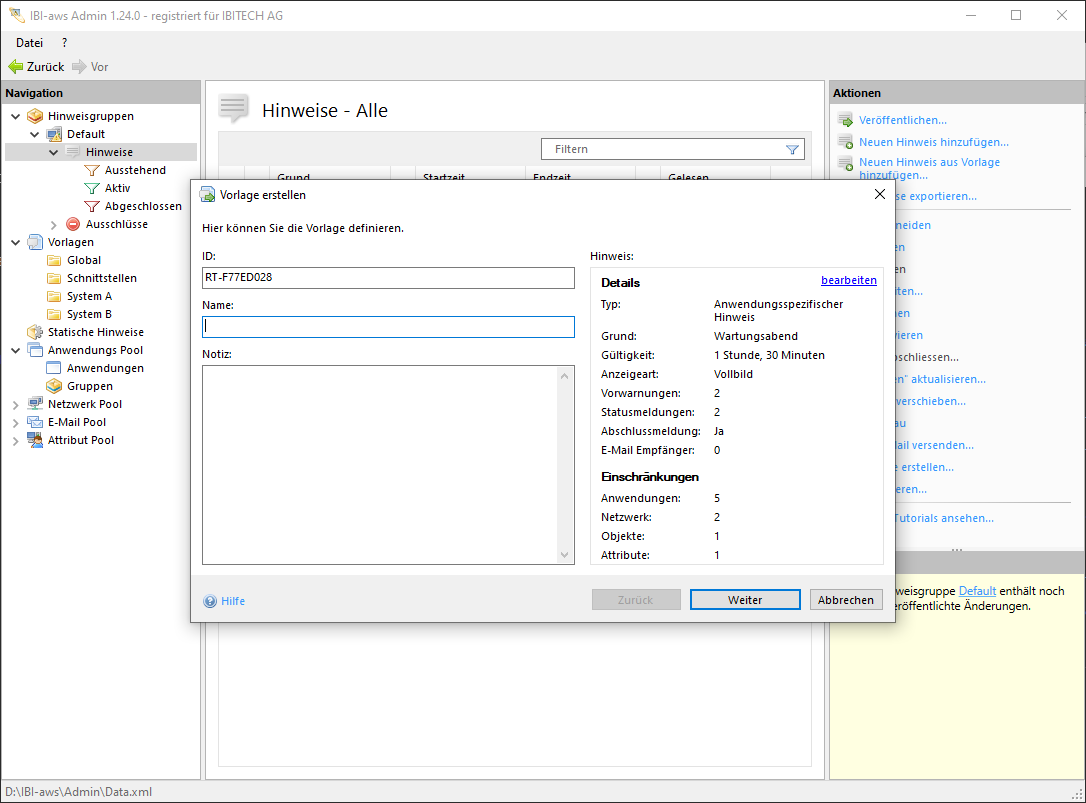
Task: Click into the Name input field
Action: (x=388, y=327)
